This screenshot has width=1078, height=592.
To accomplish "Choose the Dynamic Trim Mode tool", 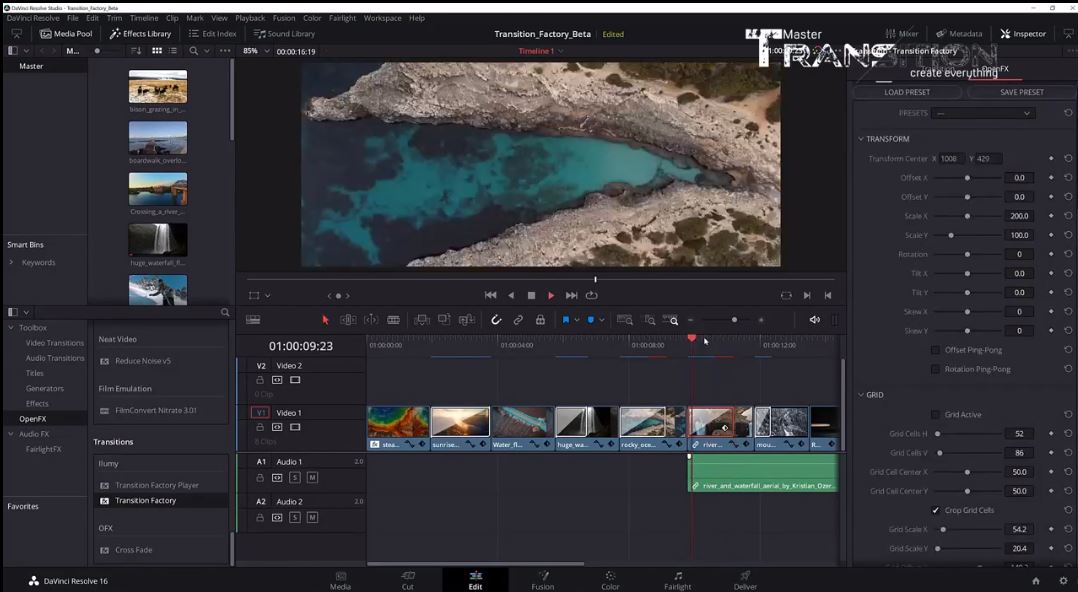I will [x=371, y=320].
